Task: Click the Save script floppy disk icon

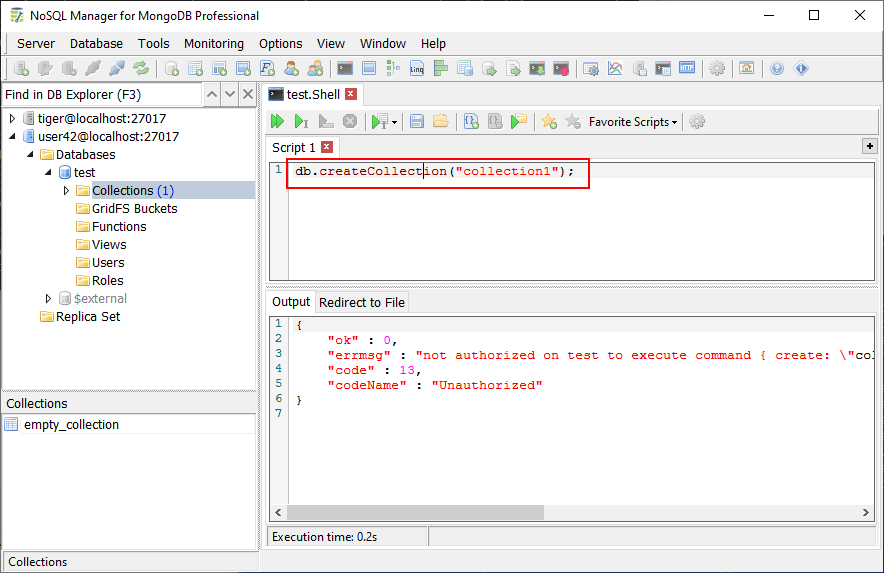Action: pos(417,121)
